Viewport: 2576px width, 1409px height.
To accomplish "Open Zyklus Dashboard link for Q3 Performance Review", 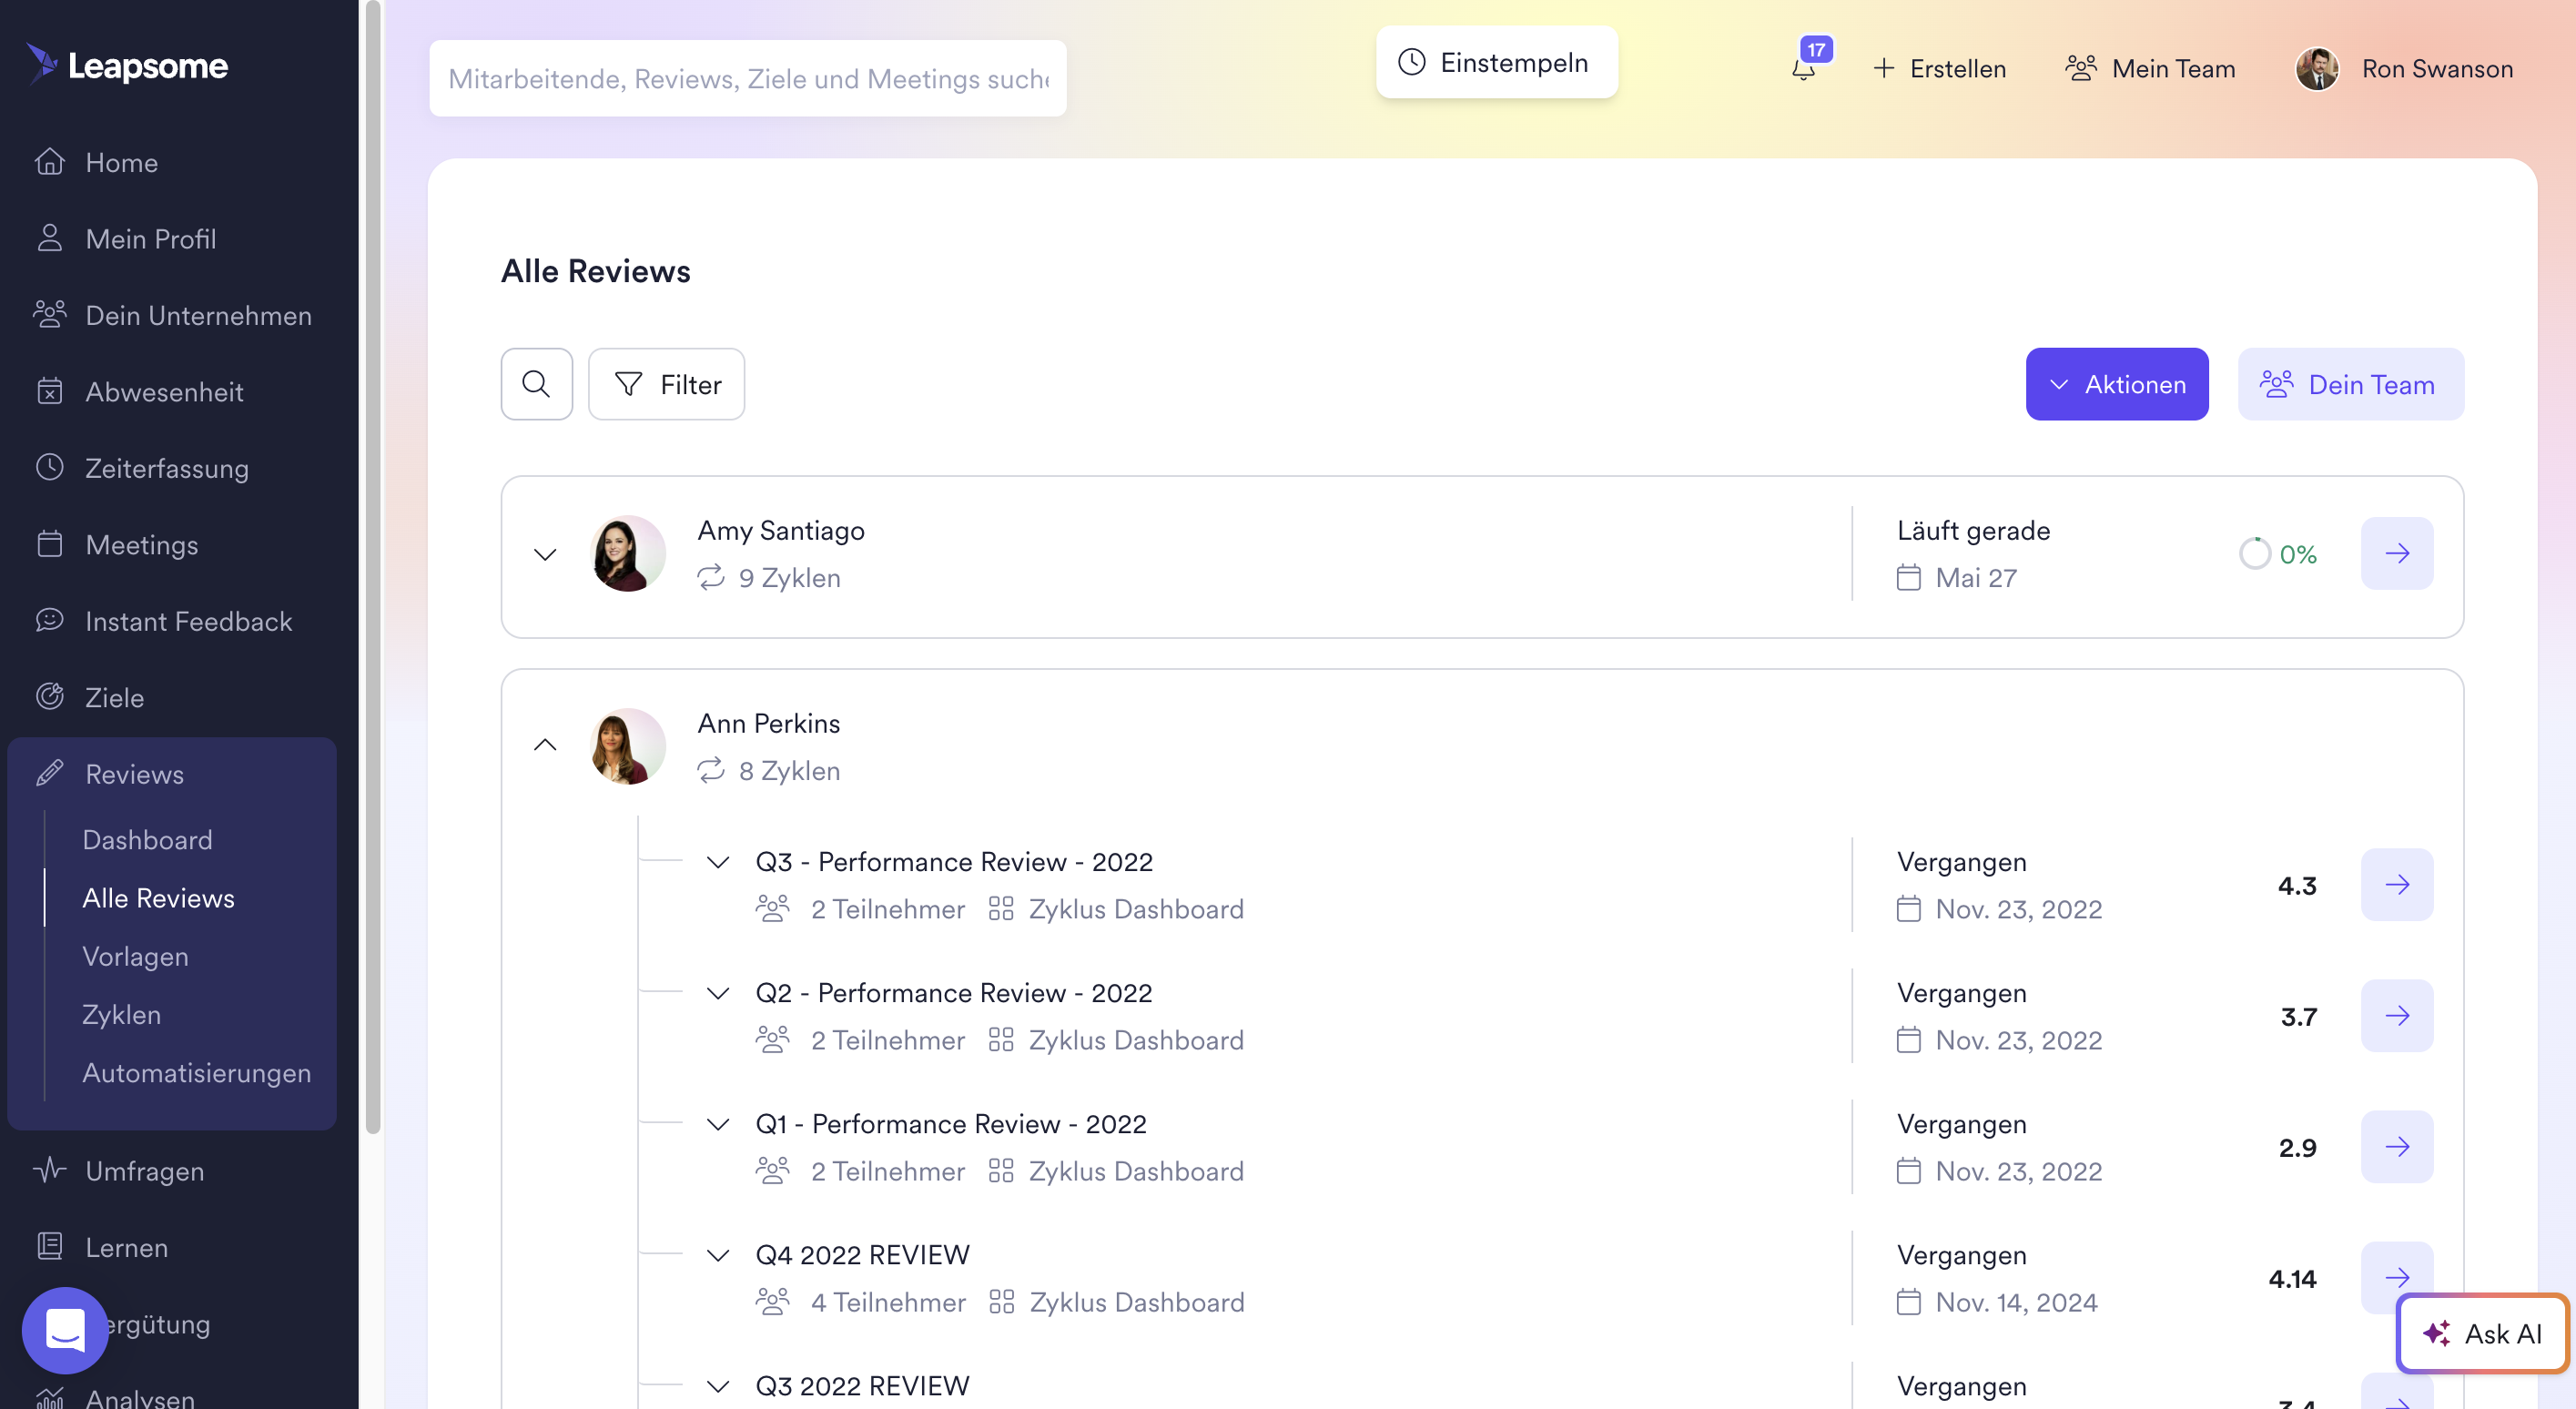I will pyautogui.click(x=1116, y=909).
